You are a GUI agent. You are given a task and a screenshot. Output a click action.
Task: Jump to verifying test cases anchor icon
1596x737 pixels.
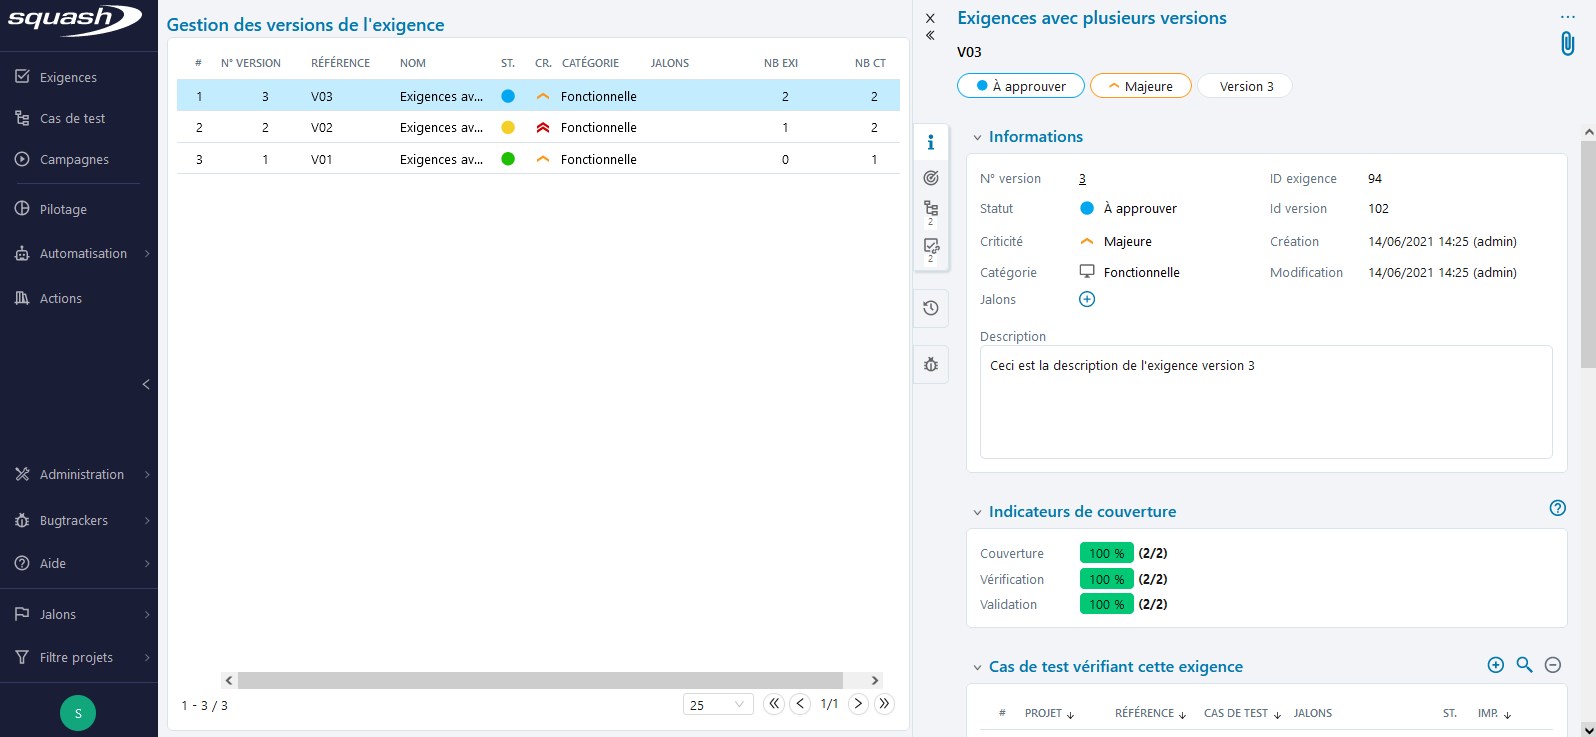pos(931,249)
